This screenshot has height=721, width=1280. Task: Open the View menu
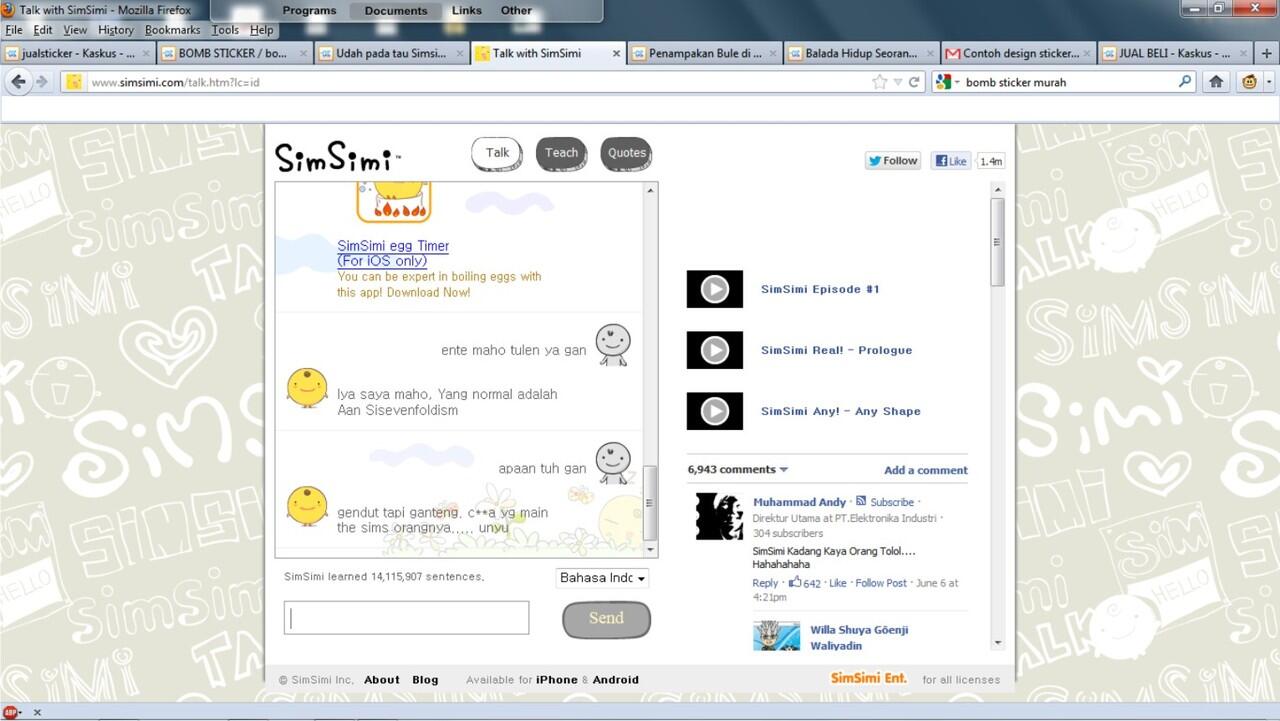75,30
